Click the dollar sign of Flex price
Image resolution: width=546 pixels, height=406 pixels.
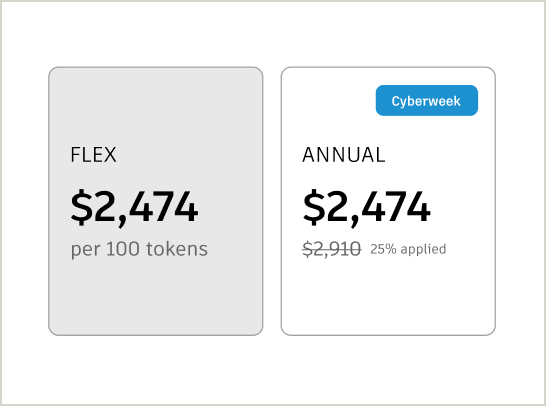point(80,208)
